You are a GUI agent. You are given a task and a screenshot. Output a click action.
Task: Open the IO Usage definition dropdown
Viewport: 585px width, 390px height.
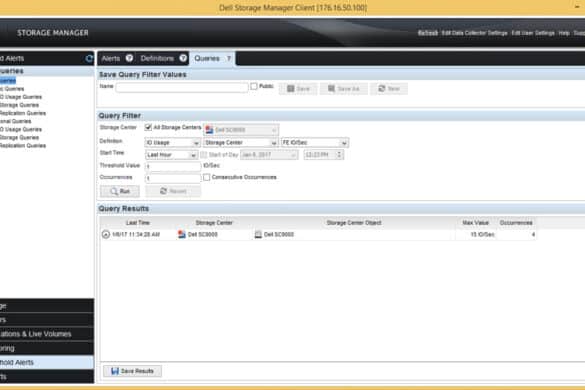coord(173,143)
